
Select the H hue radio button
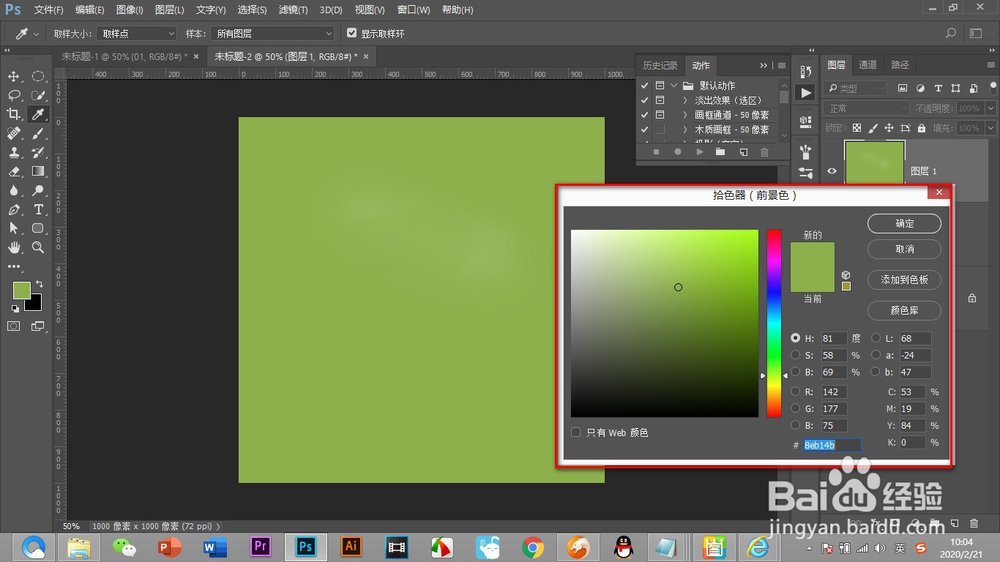795,338
